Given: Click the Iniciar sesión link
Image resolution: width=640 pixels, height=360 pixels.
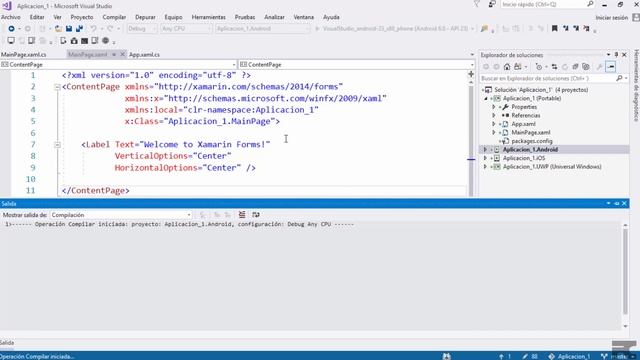Looking at the screenshot, I should coord(611,18).
